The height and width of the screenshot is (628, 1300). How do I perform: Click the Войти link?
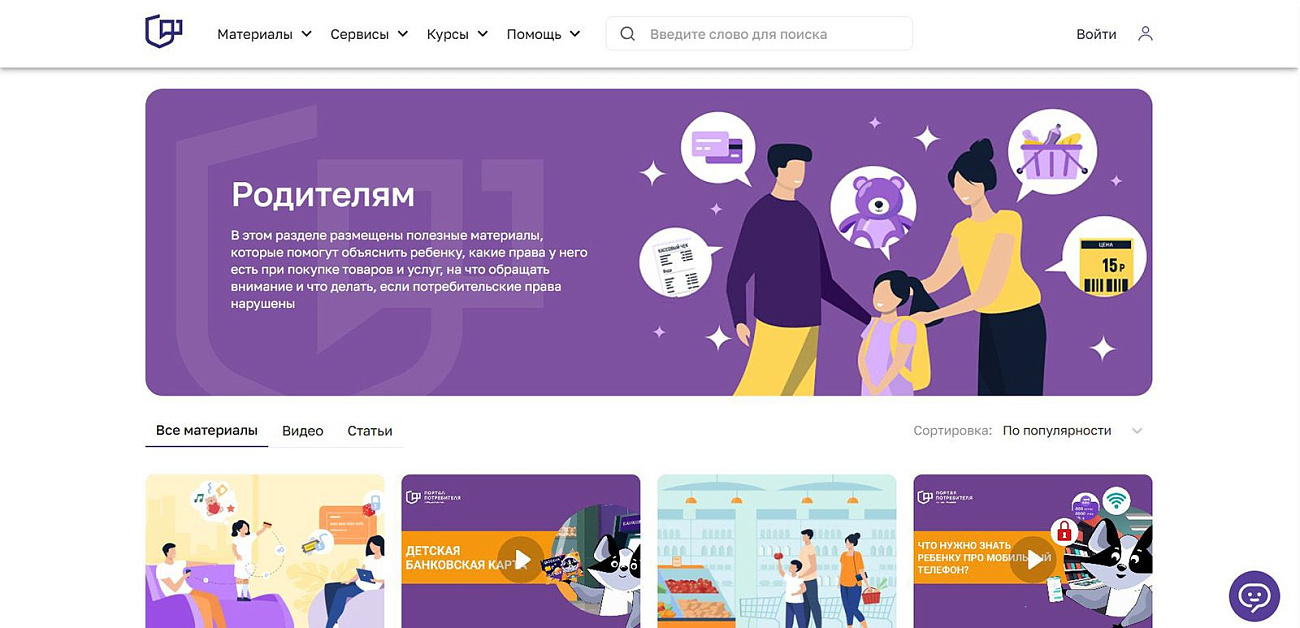(1095, 33)
